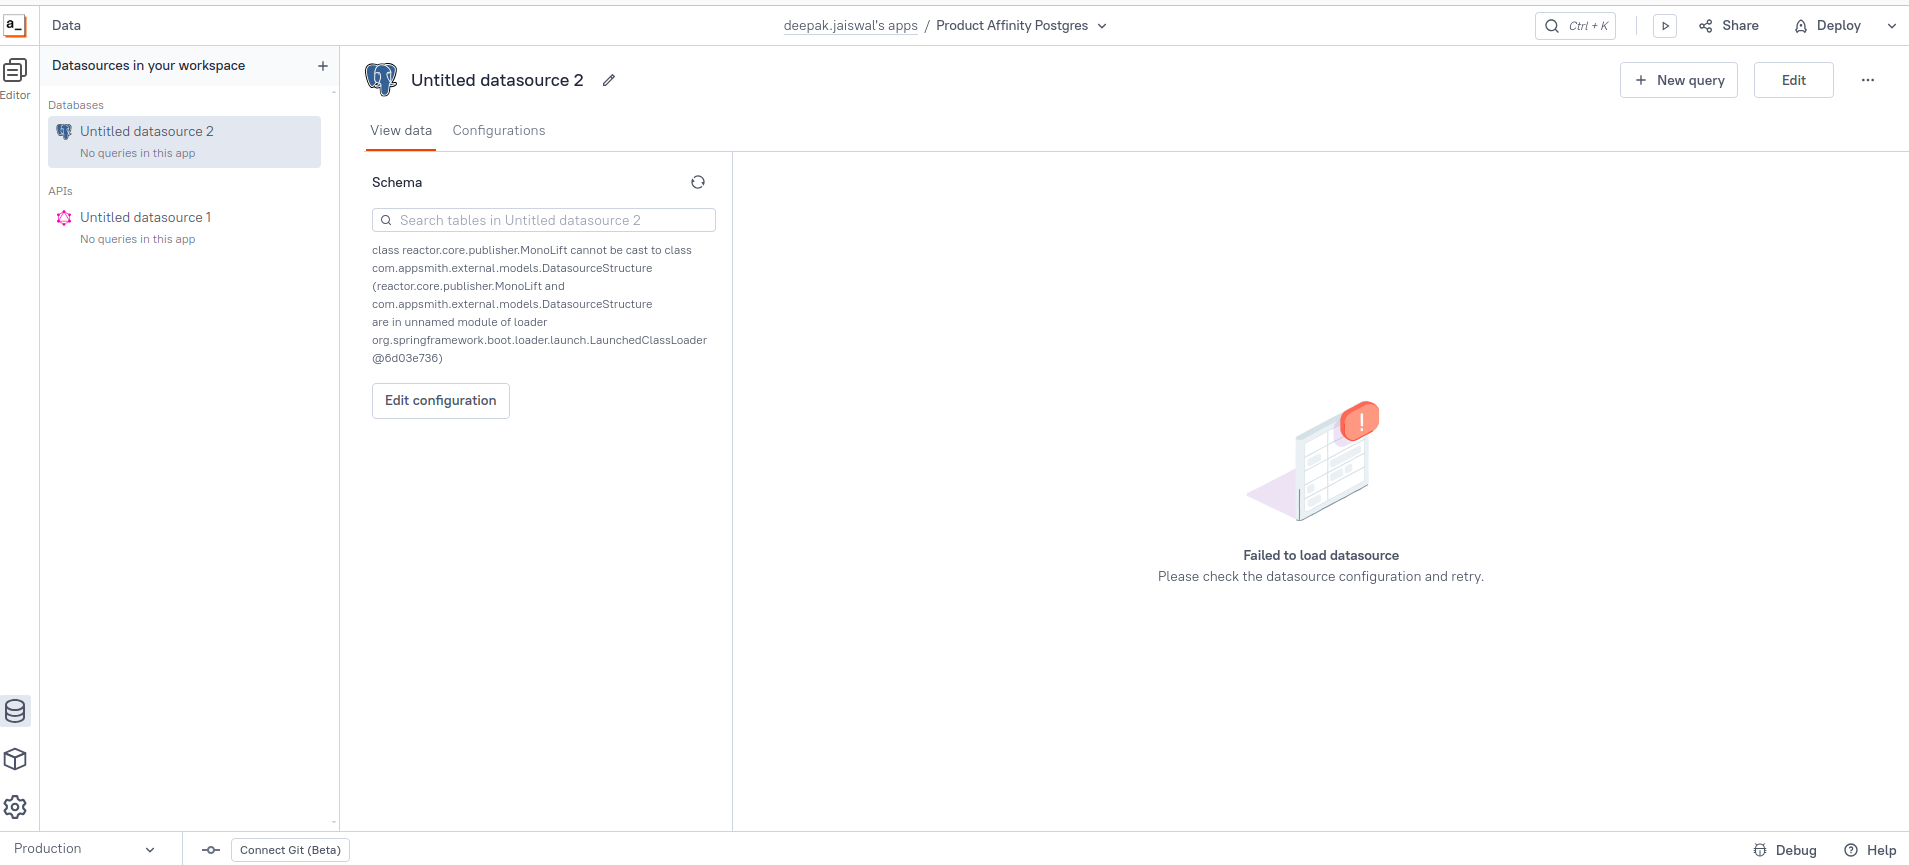1909x865 pixels.
Task: Focus the Search tables input field
Action: (x=544, y=220)
